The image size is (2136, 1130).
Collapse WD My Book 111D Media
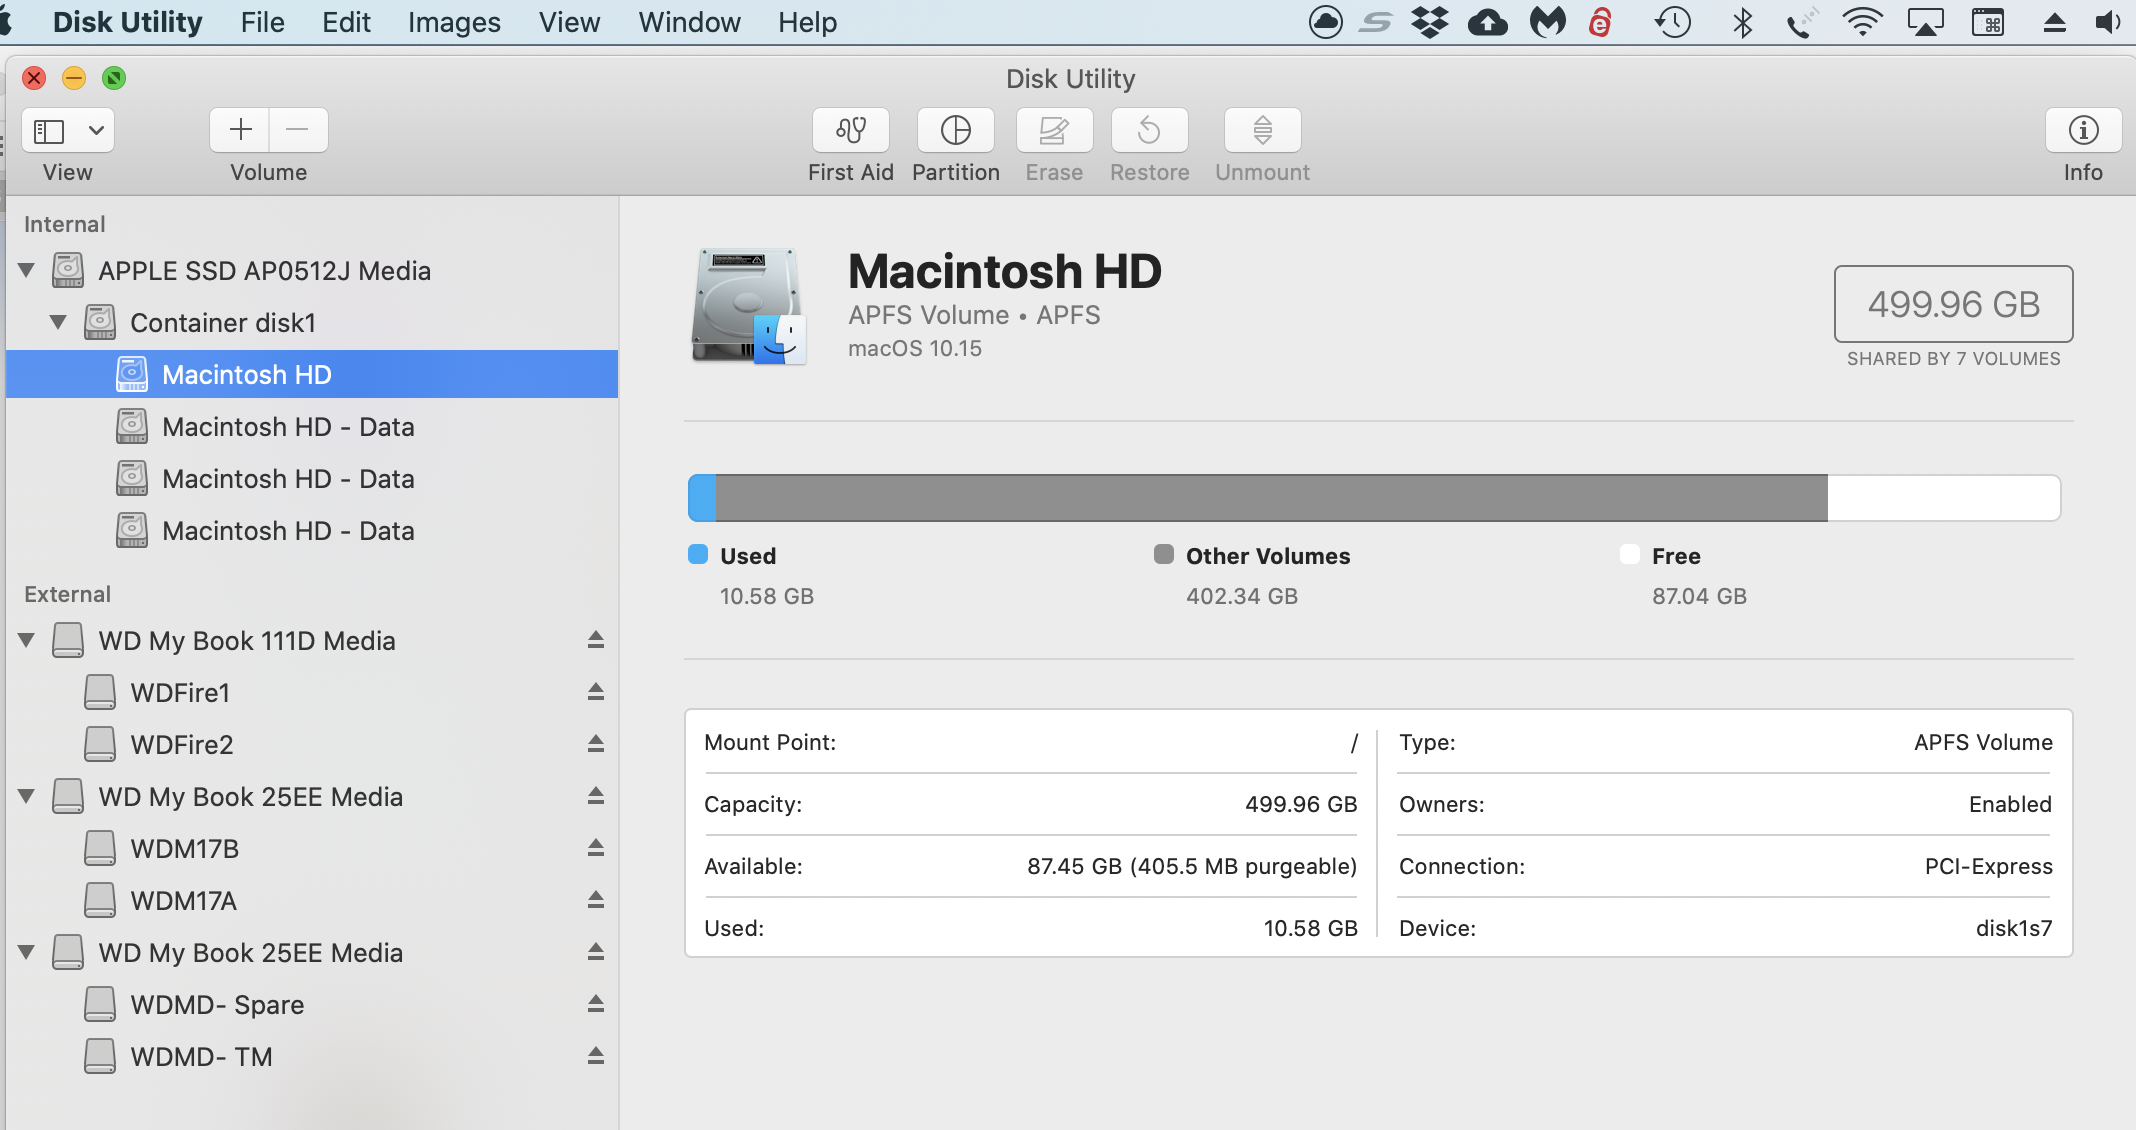coord(27,640)
